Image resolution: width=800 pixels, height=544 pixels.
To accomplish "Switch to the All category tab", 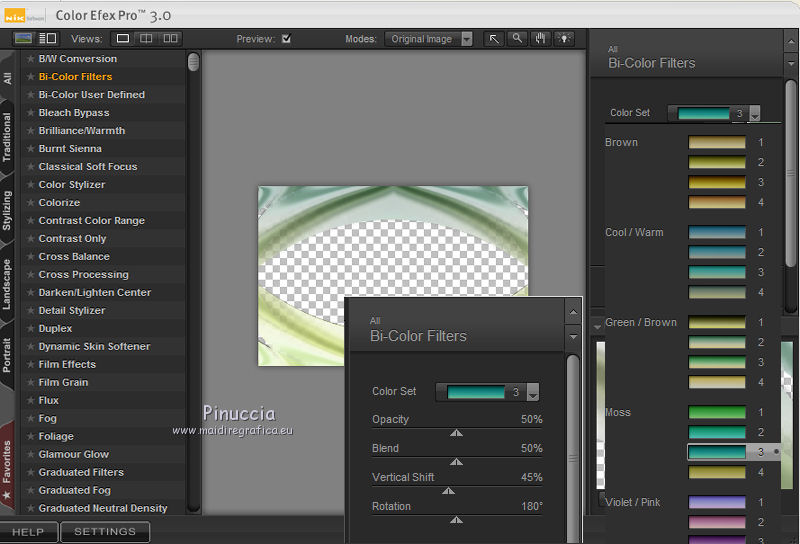I will (7, 78).
